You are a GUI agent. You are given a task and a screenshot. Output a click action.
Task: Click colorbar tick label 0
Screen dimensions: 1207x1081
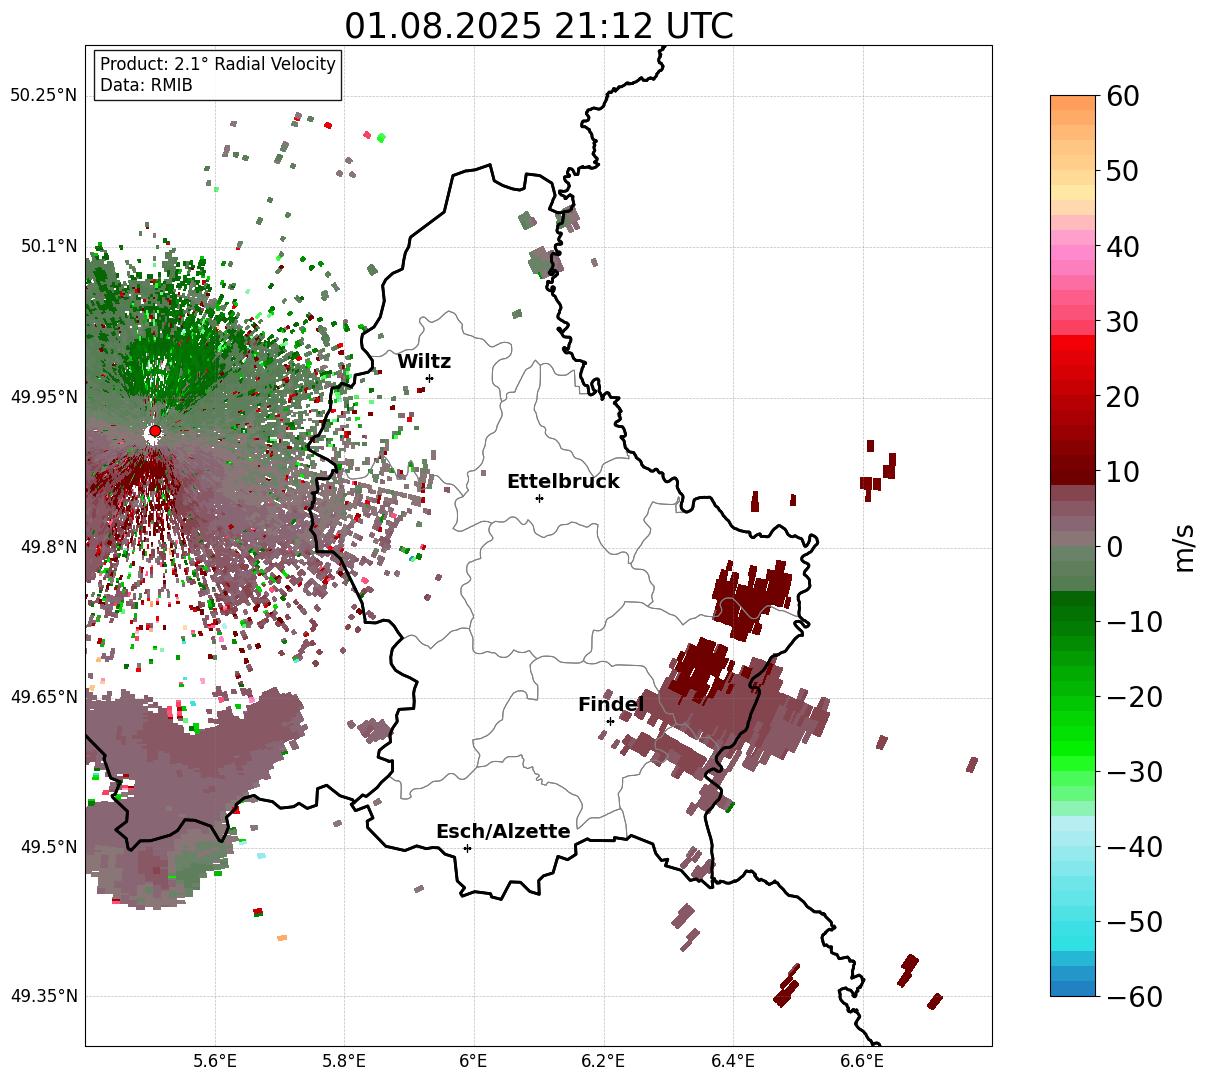[1115, 546]
